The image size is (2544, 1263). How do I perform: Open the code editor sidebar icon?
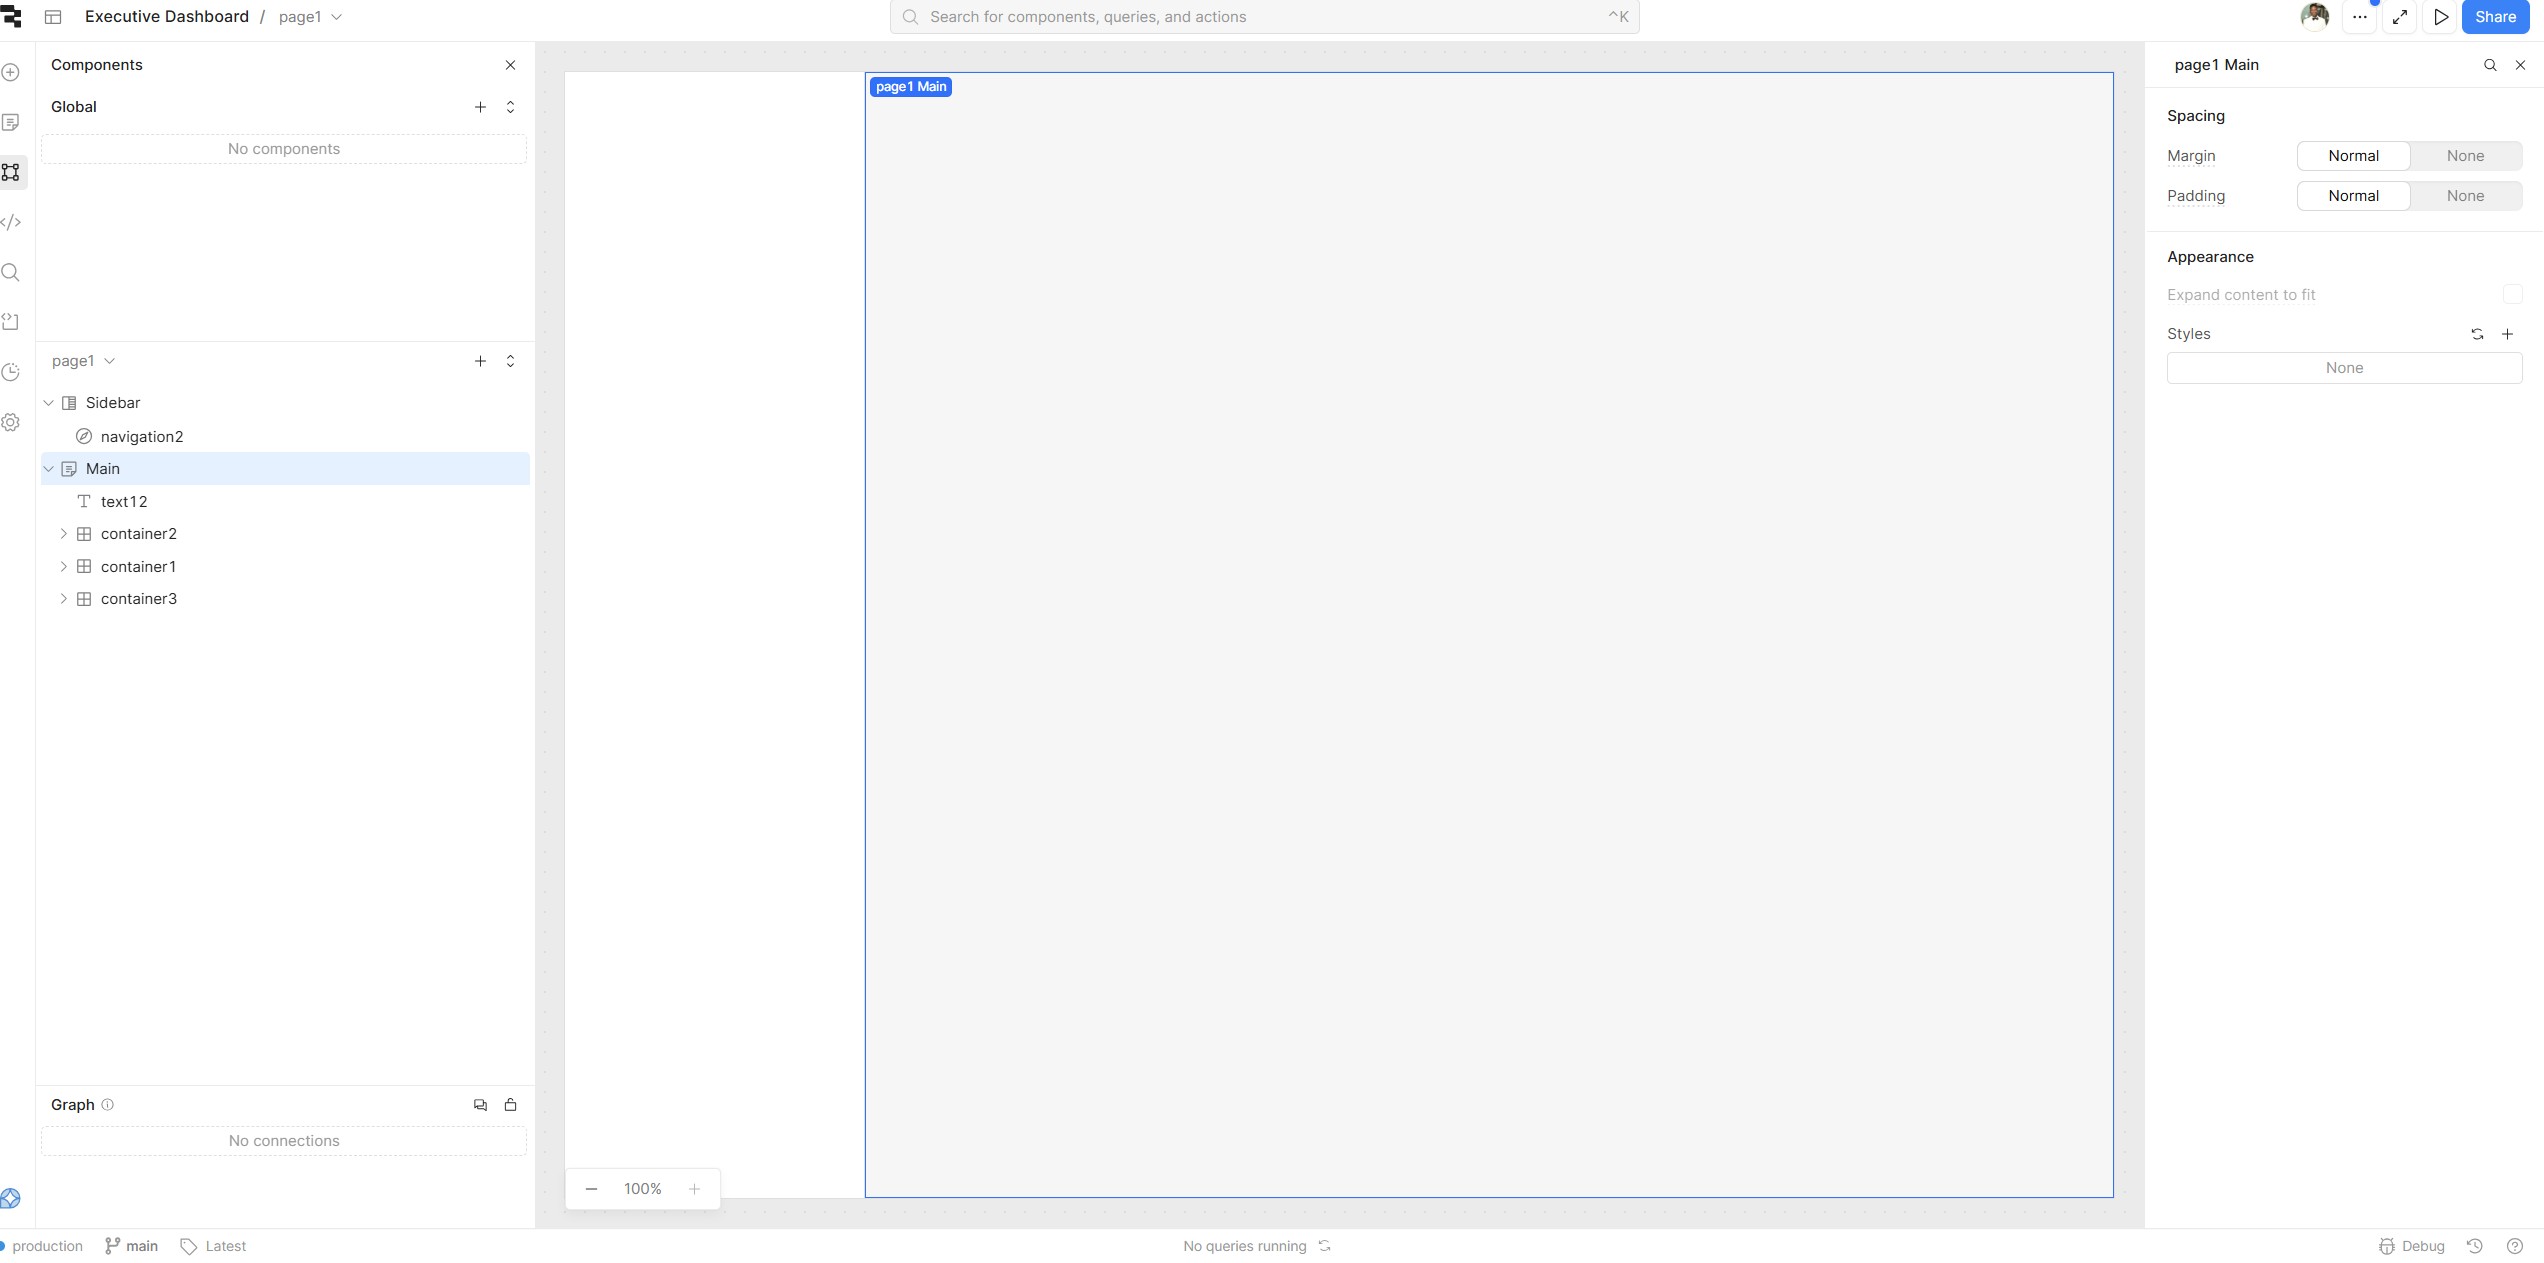(x=11, y=222)
